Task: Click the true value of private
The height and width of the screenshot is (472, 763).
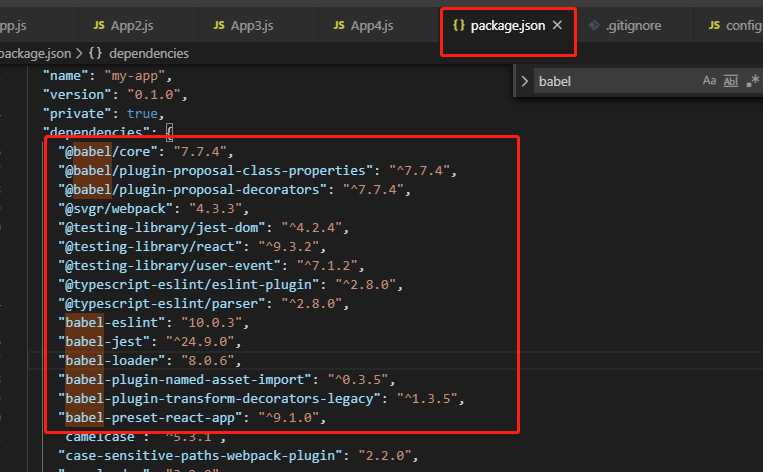Action: pyautogui.click(x=143, y=113)
